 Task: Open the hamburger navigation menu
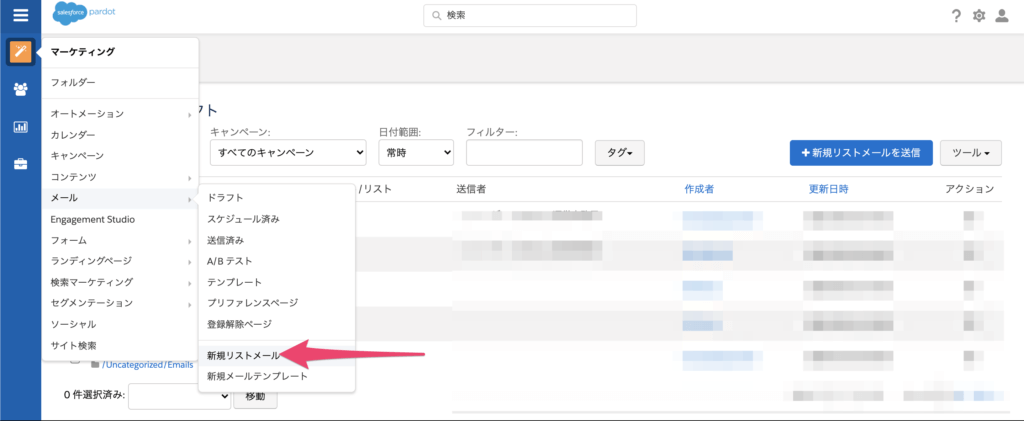click(20, 15)
